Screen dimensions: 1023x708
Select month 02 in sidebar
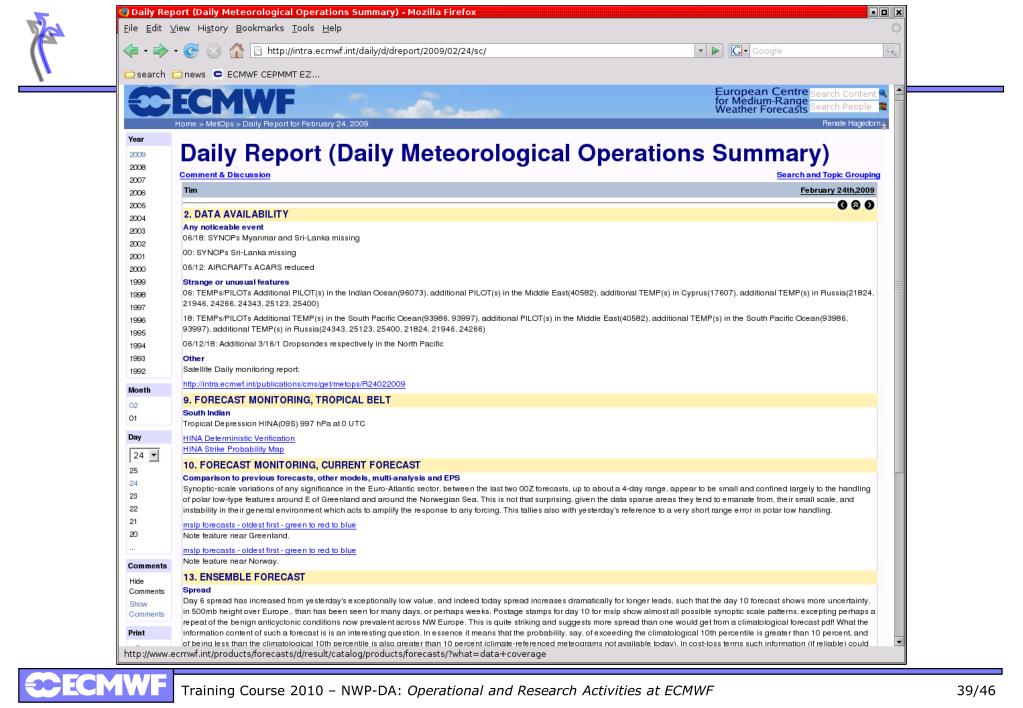133,405
